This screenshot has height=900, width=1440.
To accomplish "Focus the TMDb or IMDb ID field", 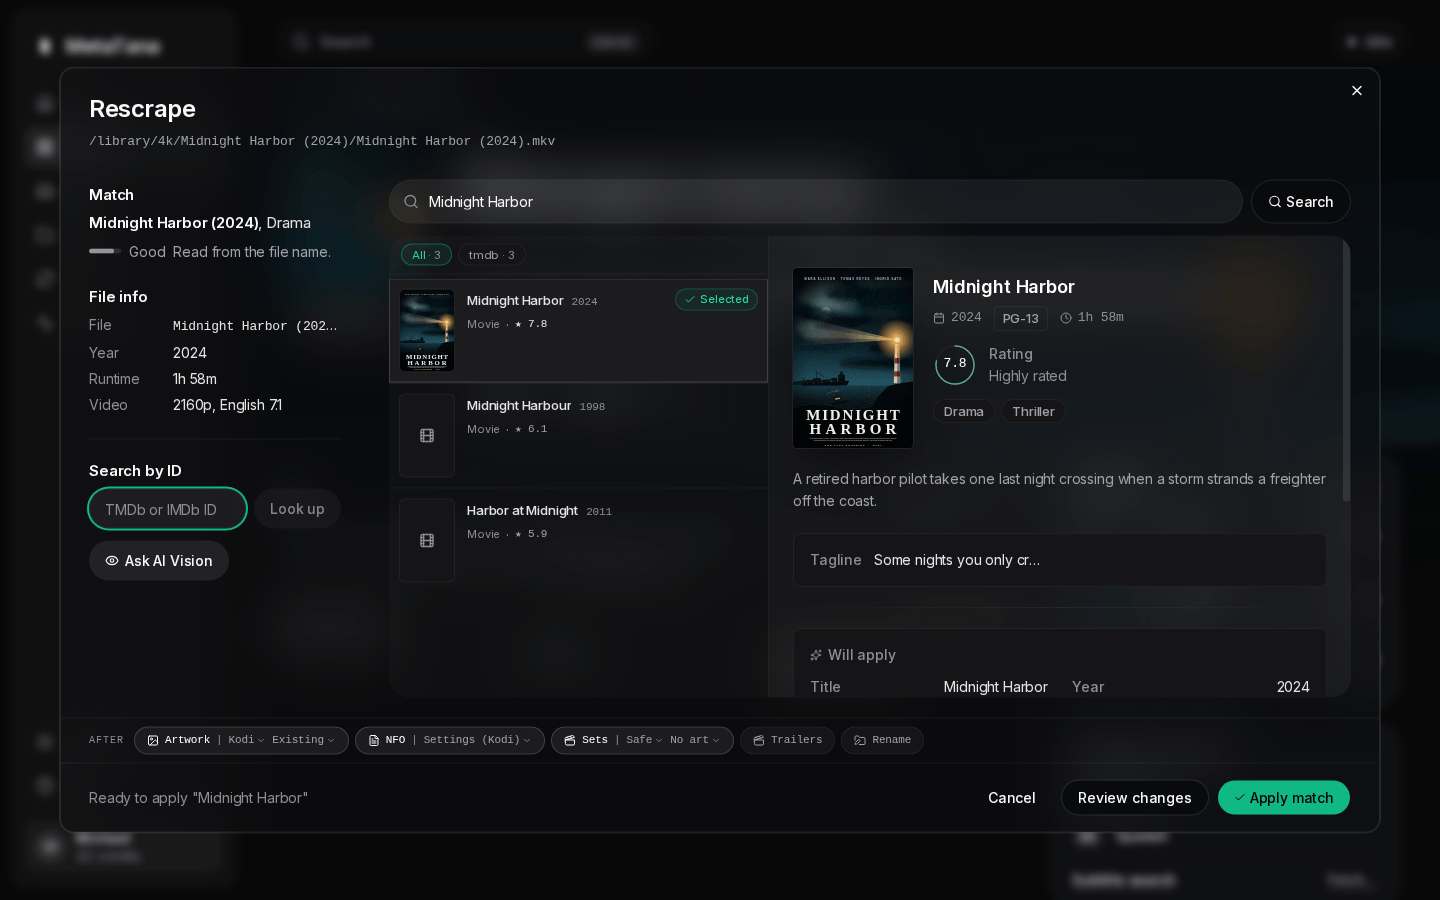I will (168, 509).
